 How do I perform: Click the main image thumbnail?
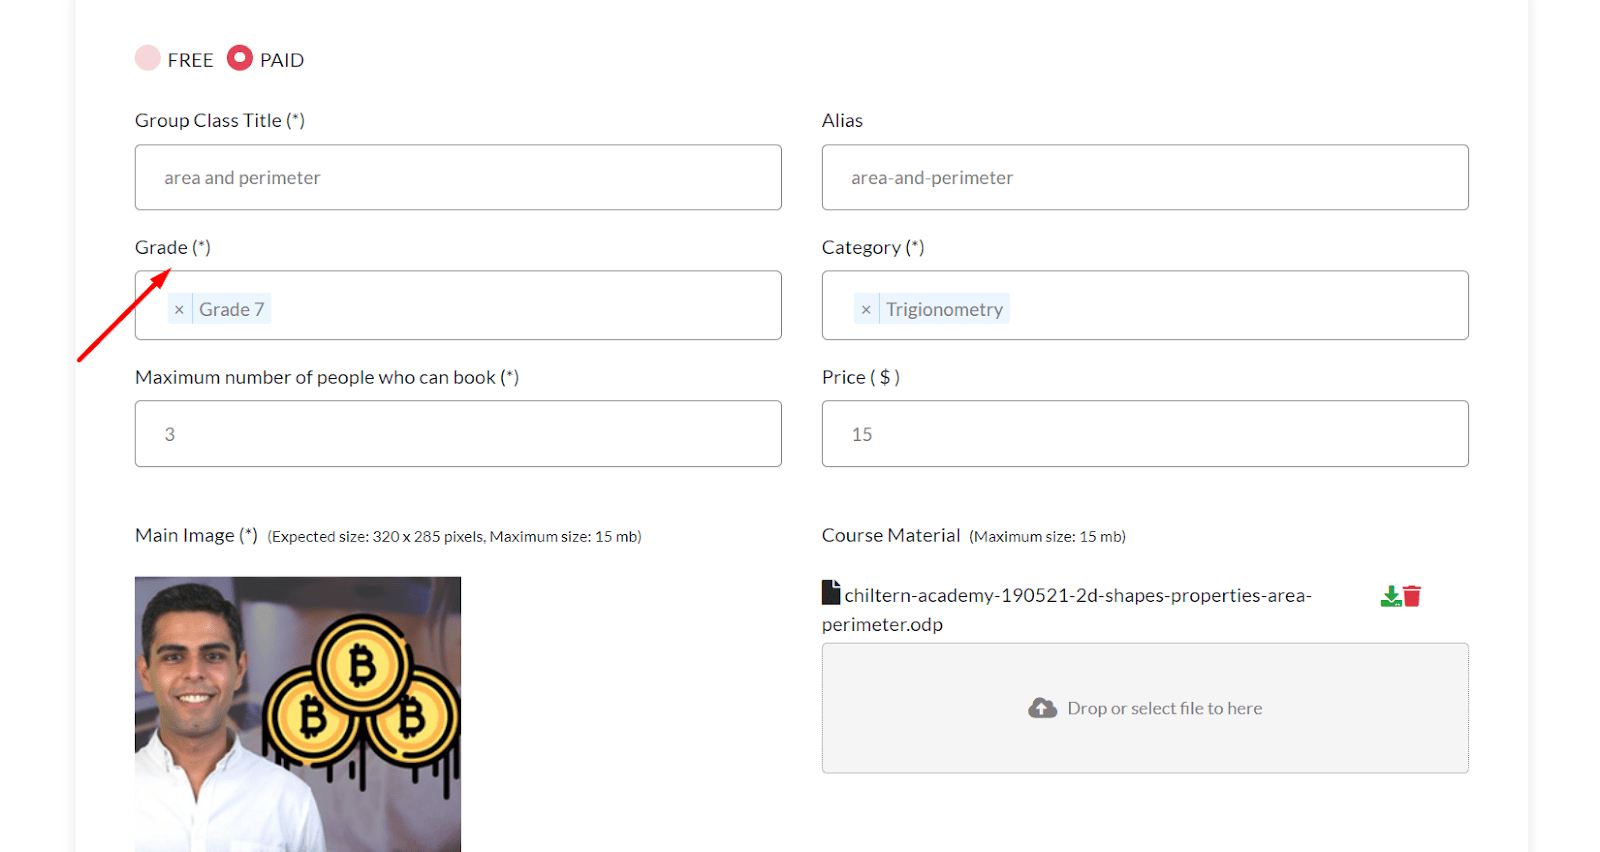(x=298, y=714)
